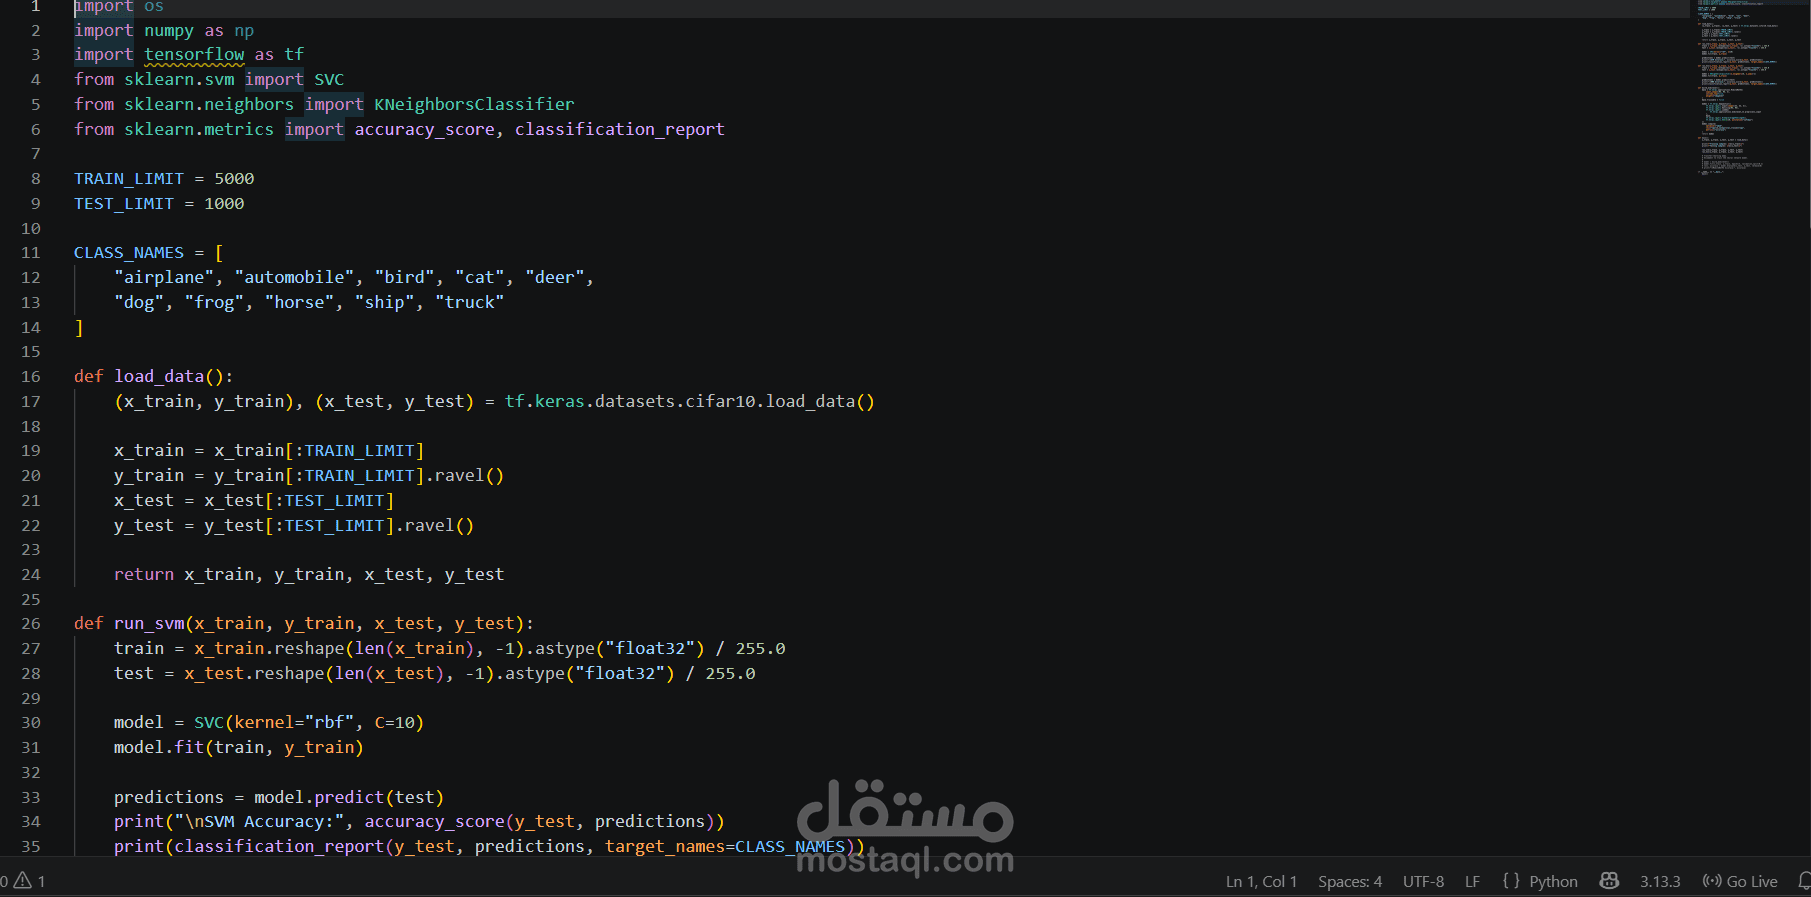The height and width of the screenshot is (897, 1811).
Task: Click the "automobile" string in CLASS_NAMES
Action: tap(294, 278)
